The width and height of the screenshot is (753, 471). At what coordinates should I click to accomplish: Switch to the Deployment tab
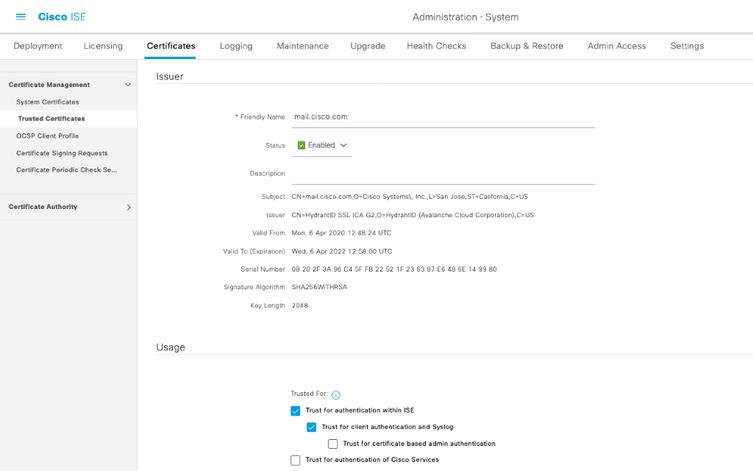(38, 46)
